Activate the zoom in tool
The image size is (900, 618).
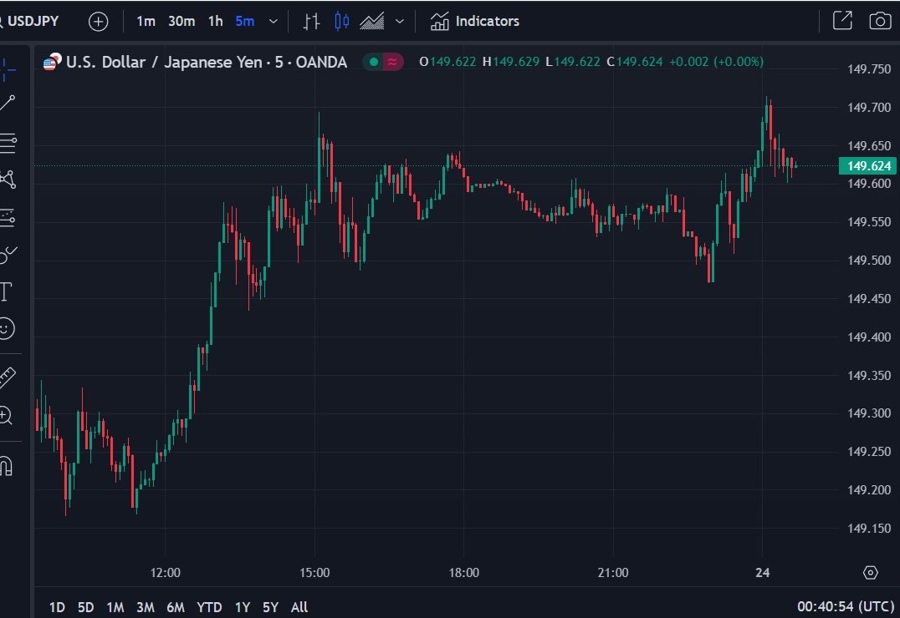(6, 415)
